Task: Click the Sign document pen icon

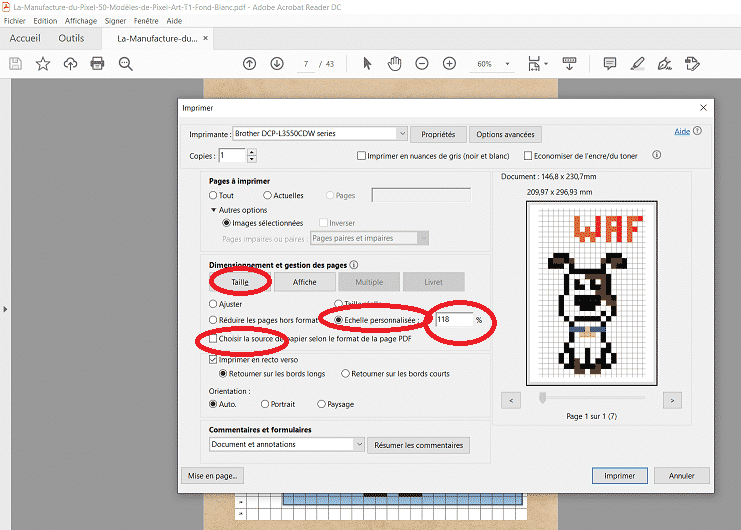Action: (665, 64)
